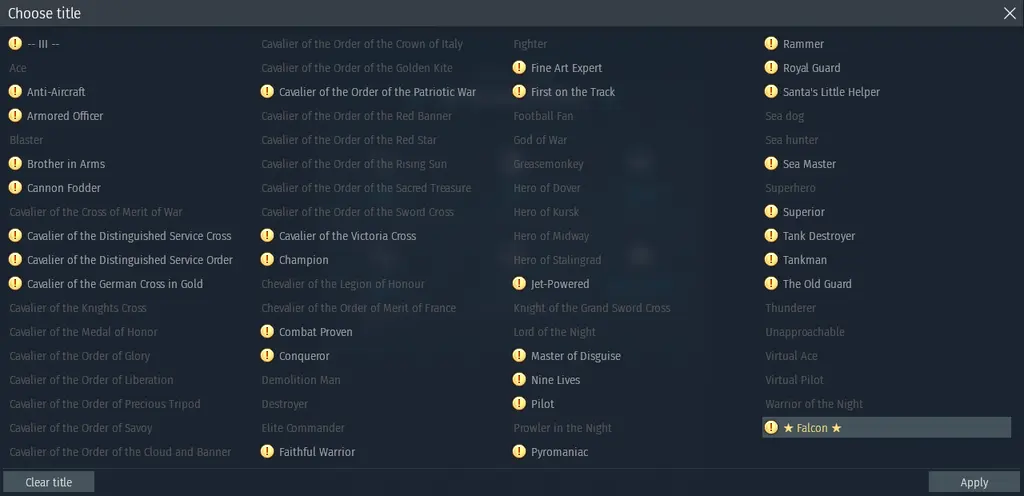The image size is (1024, 496).
Task: Close the Choose title dialog
Action: [x=1010, y=13]
